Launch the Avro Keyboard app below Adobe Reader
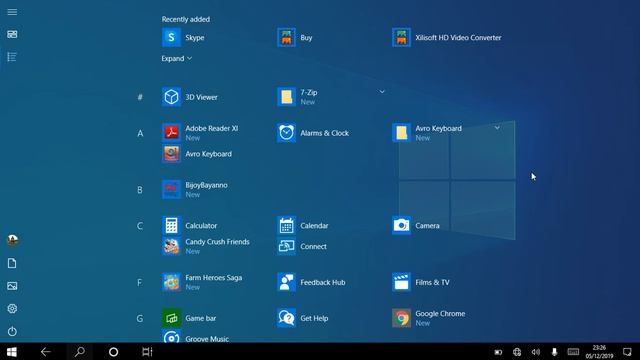Image resolution: width=640 pixels, height=360 pixels. [x=197, y=154]
